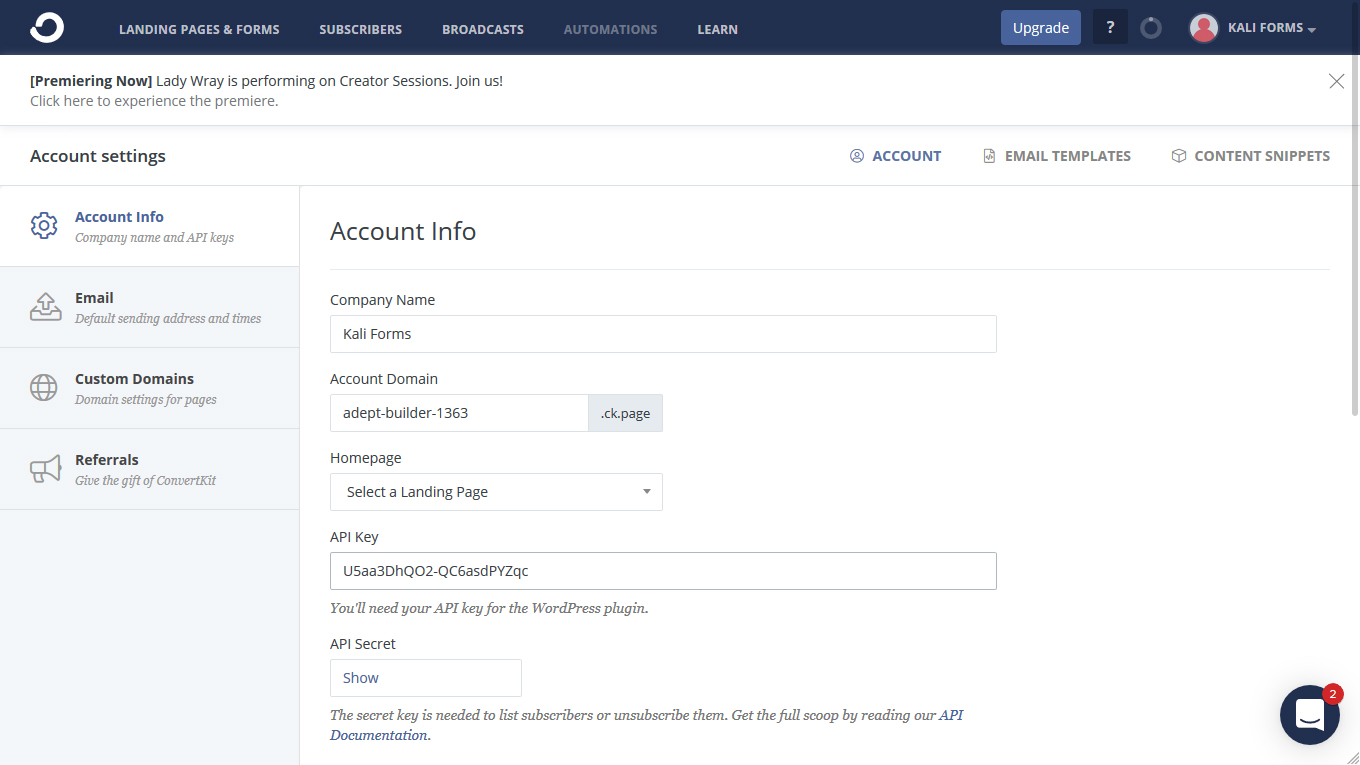The image size is (1360, 765).
Task: Click the Email inbox tray icon
Action: click(x=45, y=307)
